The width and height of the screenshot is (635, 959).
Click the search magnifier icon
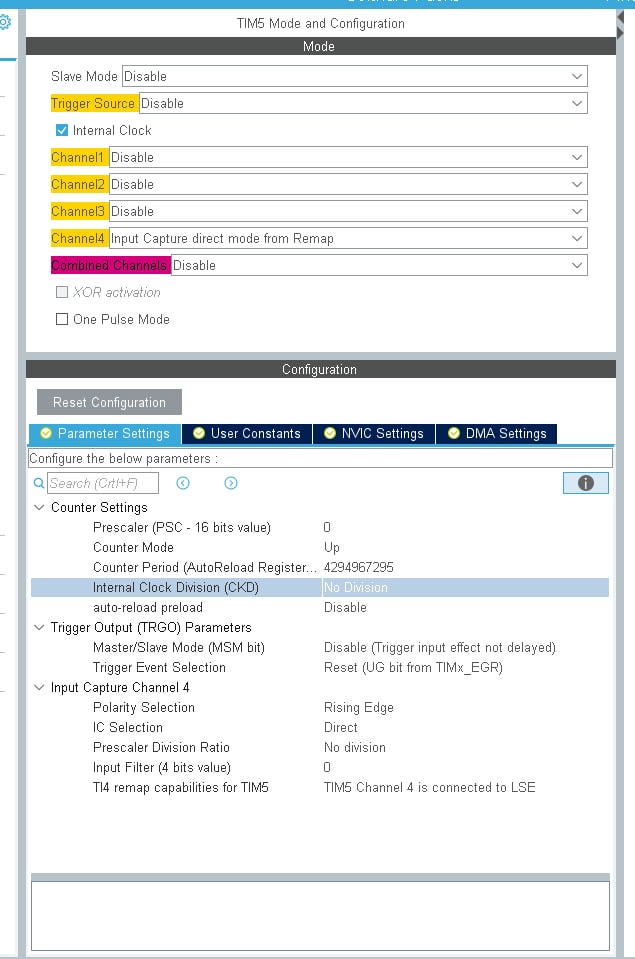(x=39, y=483)
